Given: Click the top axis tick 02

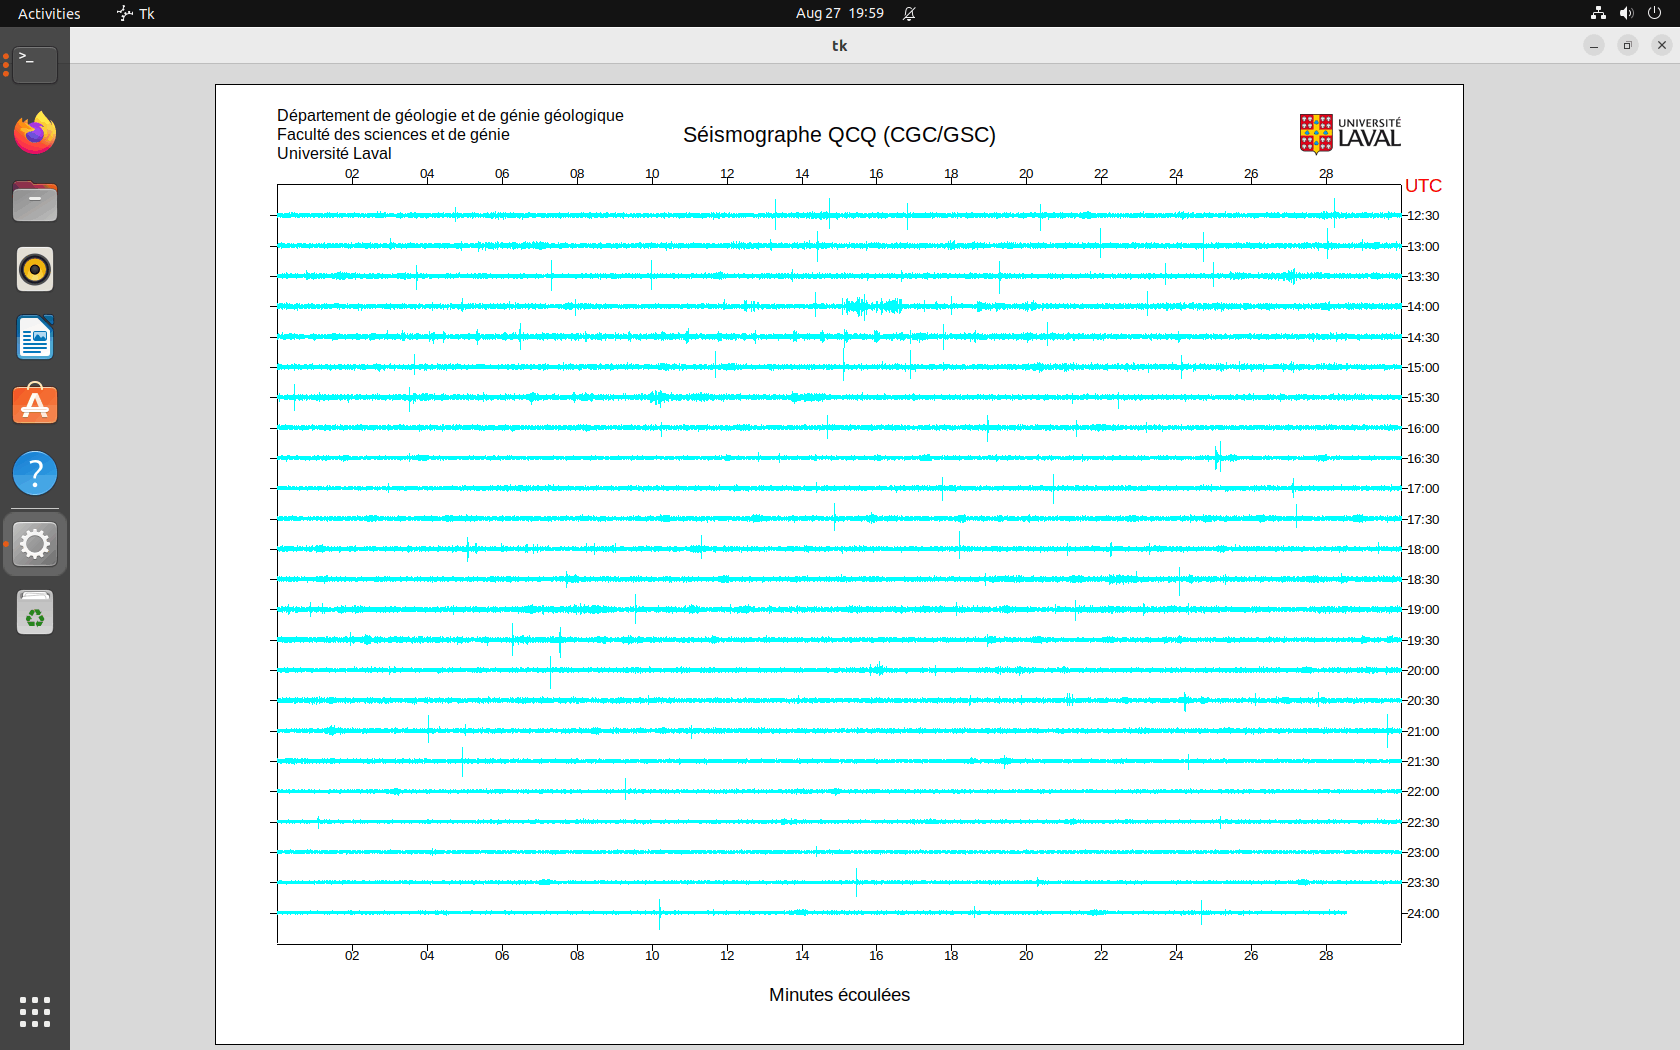Looking at the screenshot, I should 352,174.
